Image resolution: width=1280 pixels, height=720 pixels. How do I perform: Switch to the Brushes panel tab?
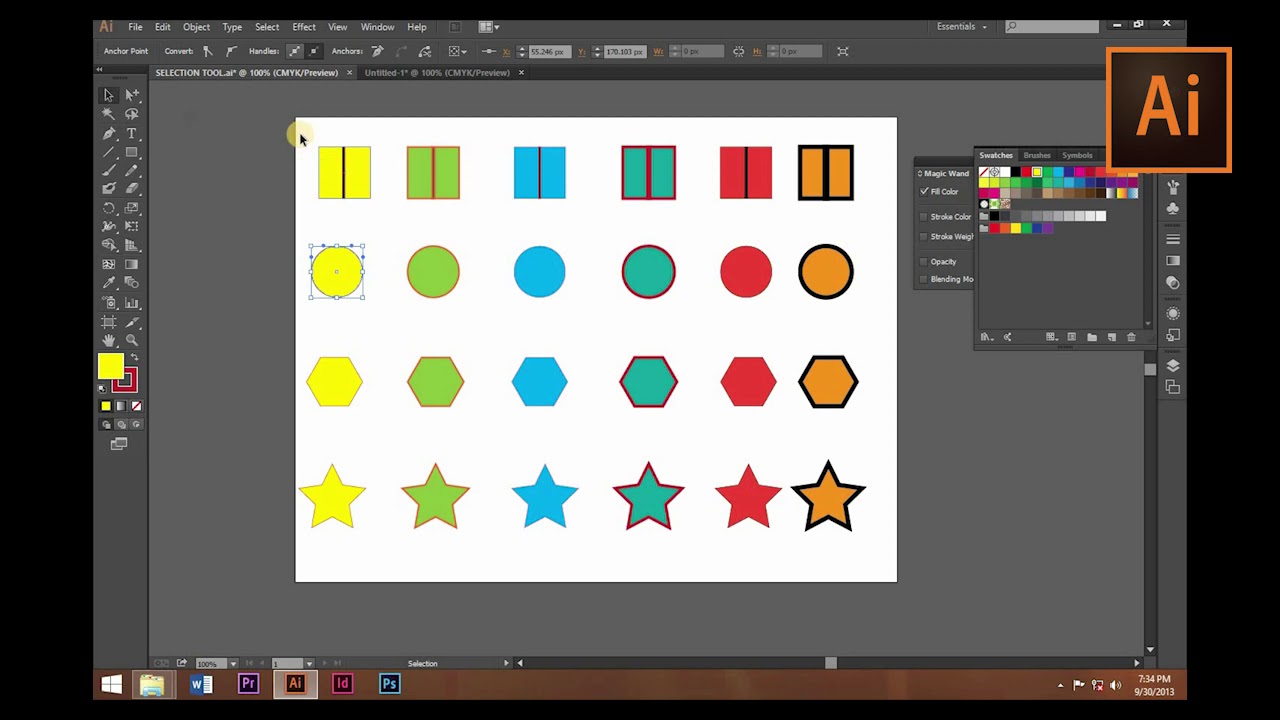(x=1037, y=155)
